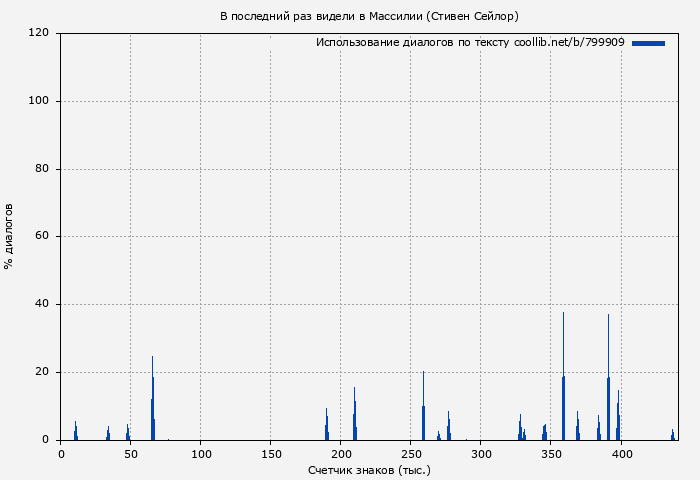Click the x-axis tick label 150

[x=271, y=454]
